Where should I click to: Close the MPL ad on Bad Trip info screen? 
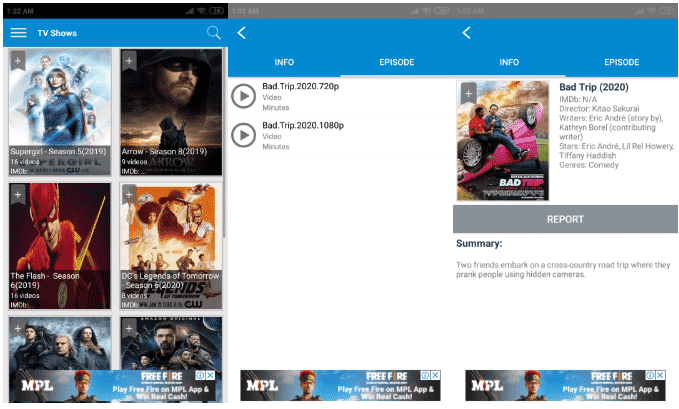[660, 375]
